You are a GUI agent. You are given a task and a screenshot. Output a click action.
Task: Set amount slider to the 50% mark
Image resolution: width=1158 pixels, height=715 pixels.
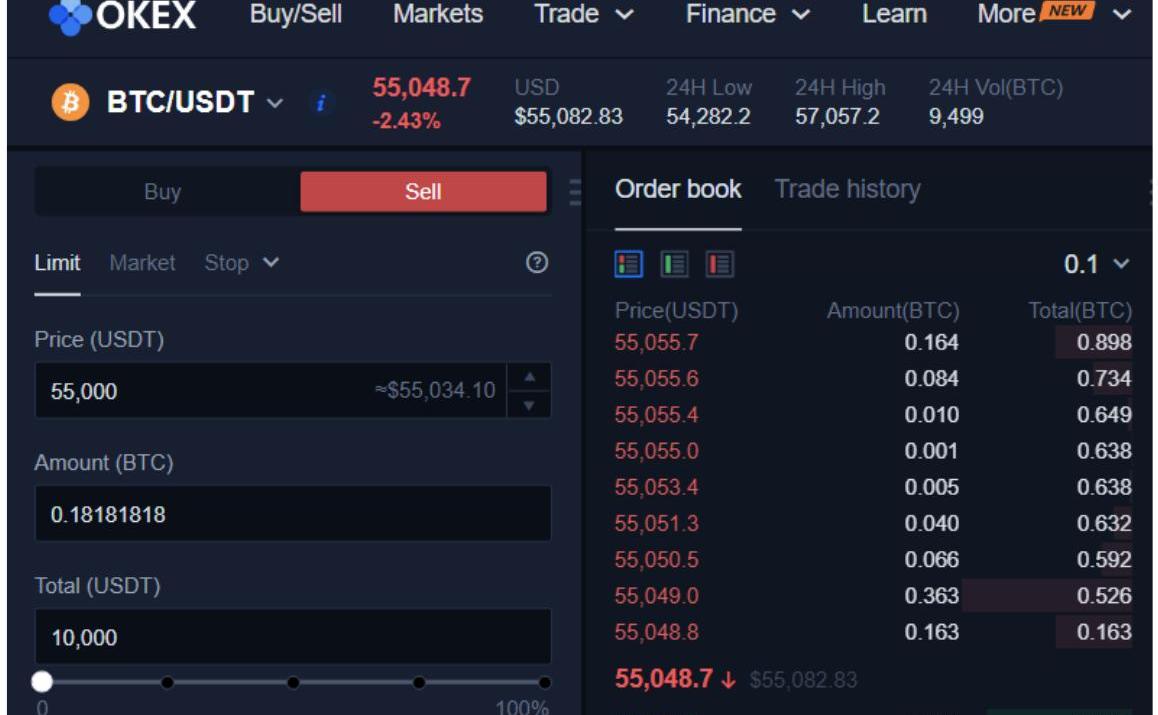293,682
